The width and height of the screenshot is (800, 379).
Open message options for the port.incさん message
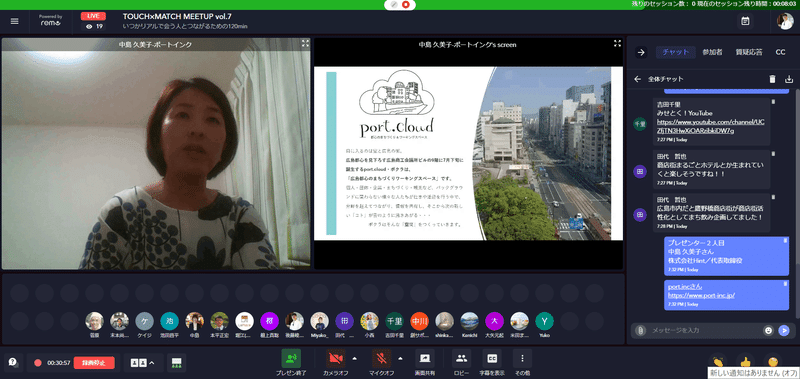[x=785, y=284]
